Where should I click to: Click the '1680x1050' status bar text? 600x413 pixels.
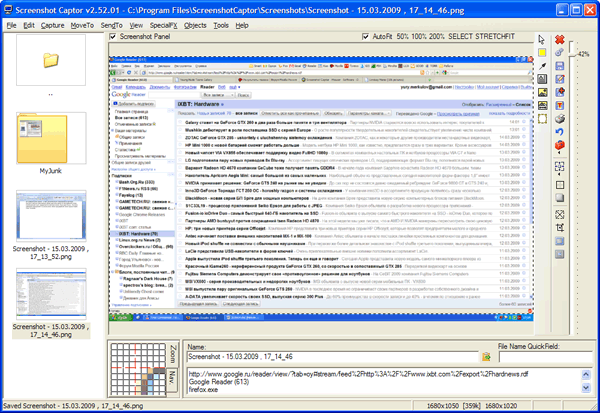tap(442, 406)
